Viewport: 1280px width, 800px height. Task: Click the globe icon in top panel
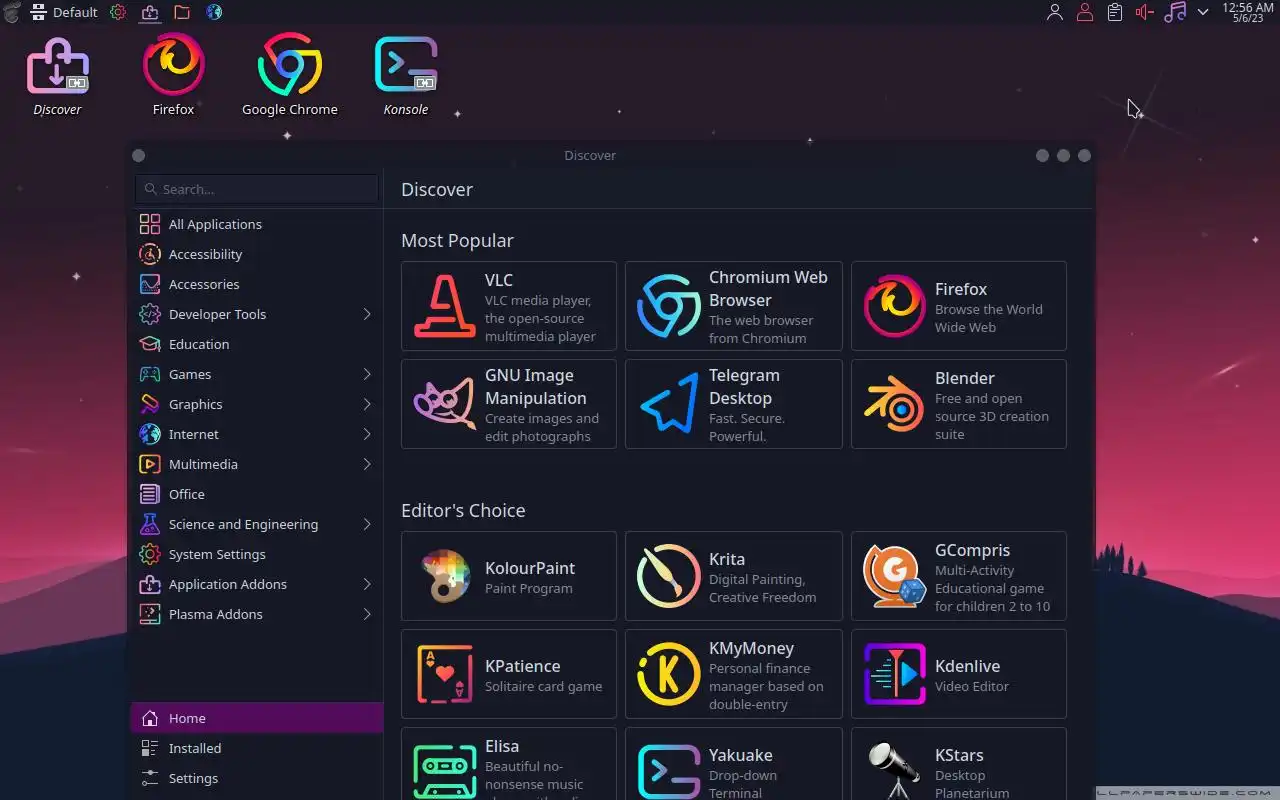214,12
